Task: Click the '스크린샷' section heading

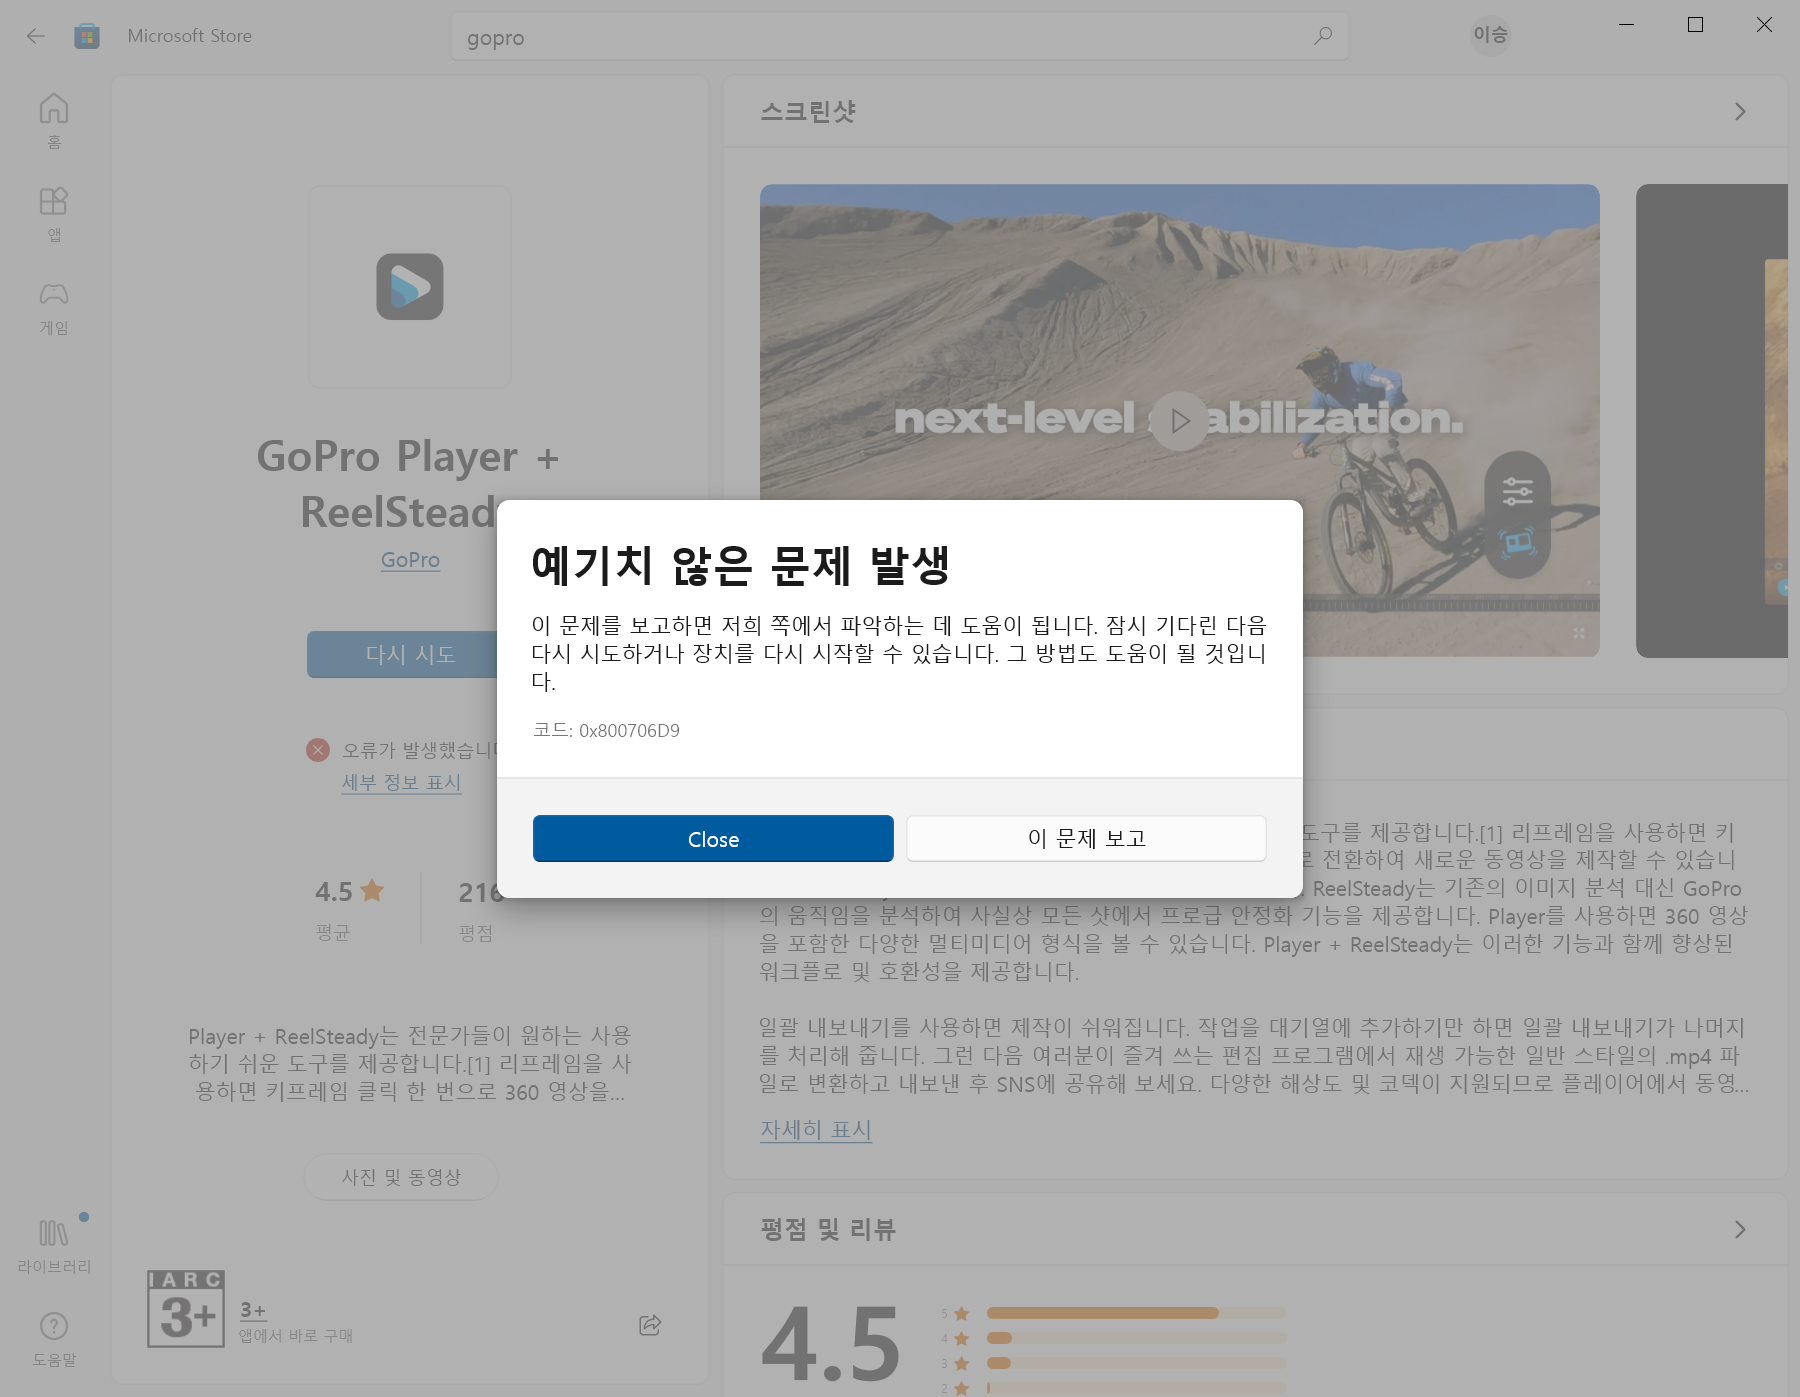Action: [x=808, y=112]
